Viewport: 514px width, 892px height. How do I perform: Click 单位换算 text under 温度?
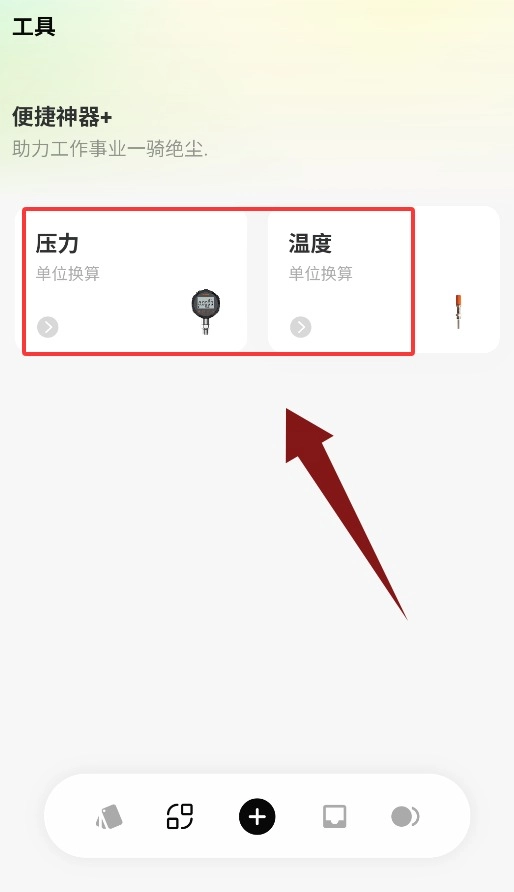pos(321,274)
